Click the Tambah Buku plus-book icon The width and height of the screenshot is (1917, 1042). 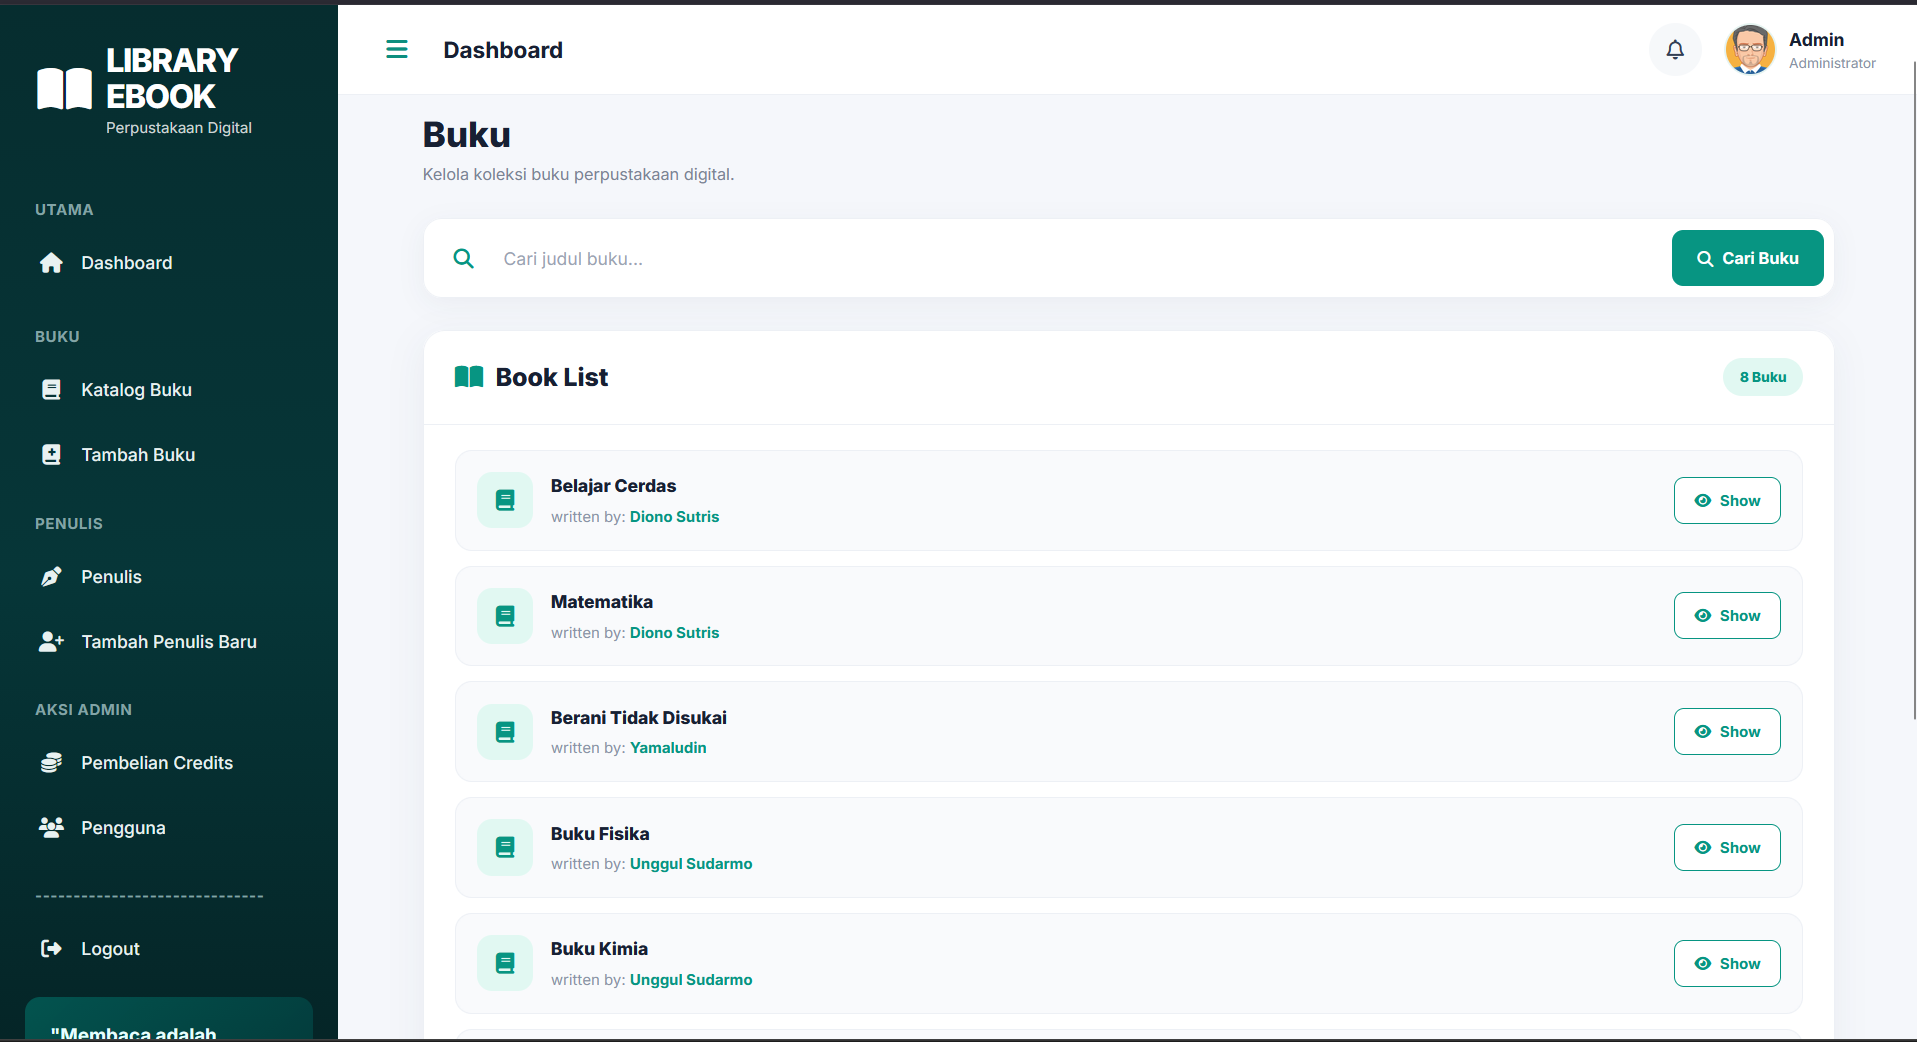click(x=51, y=455)
